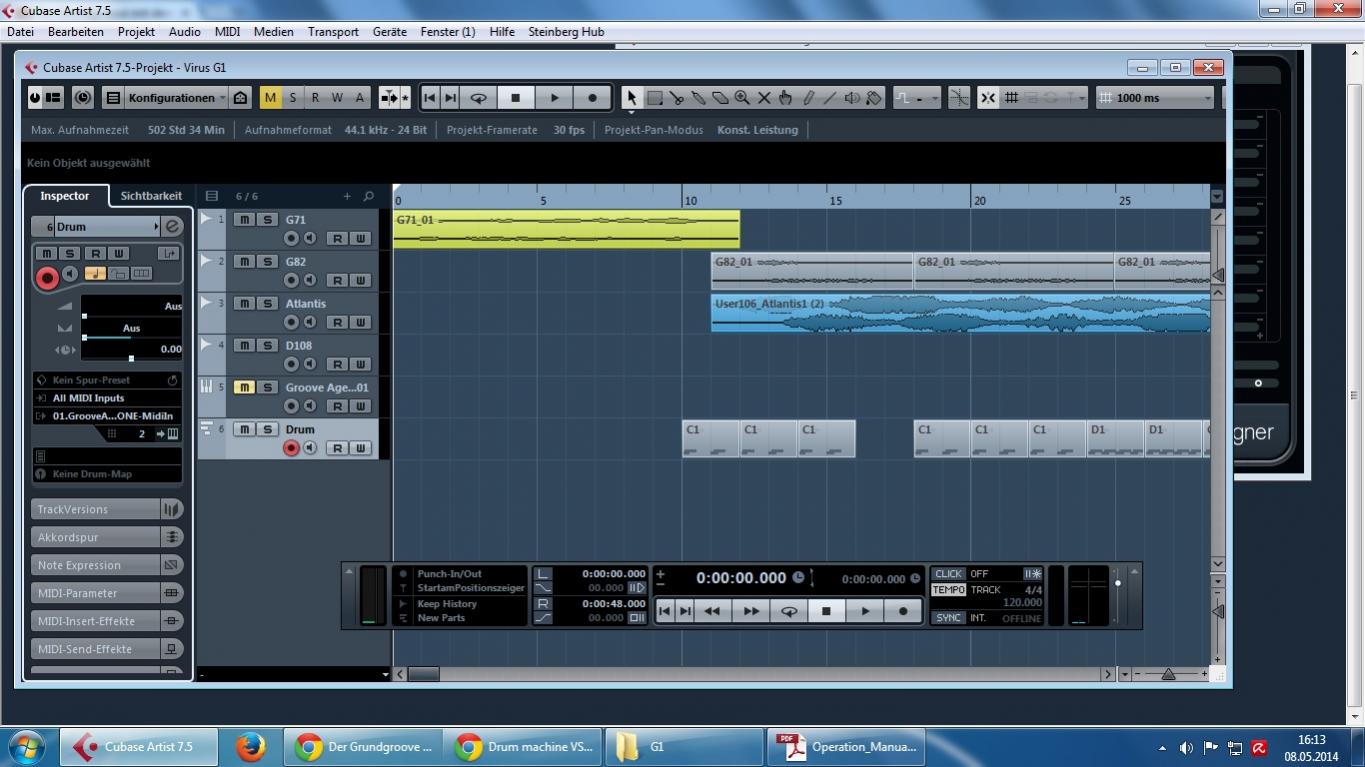
Task: Open the Home project setup icon
Action: pos(240,98)
